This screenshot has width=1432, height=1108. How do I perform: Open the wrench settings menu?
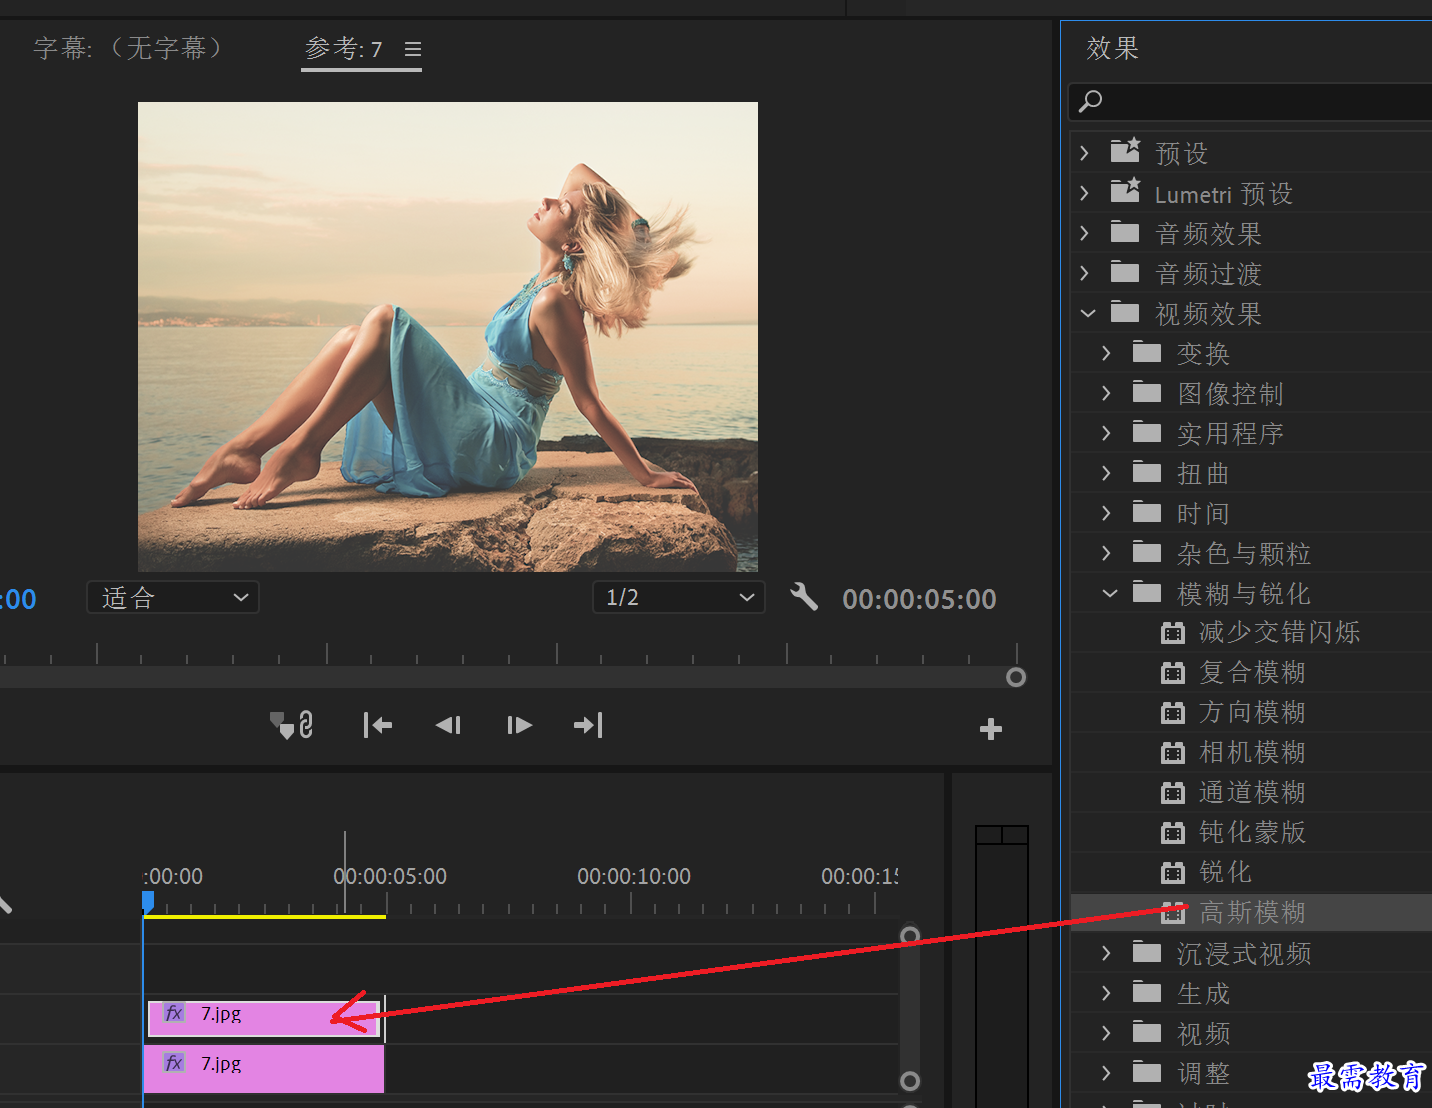(x=804, y=597)
